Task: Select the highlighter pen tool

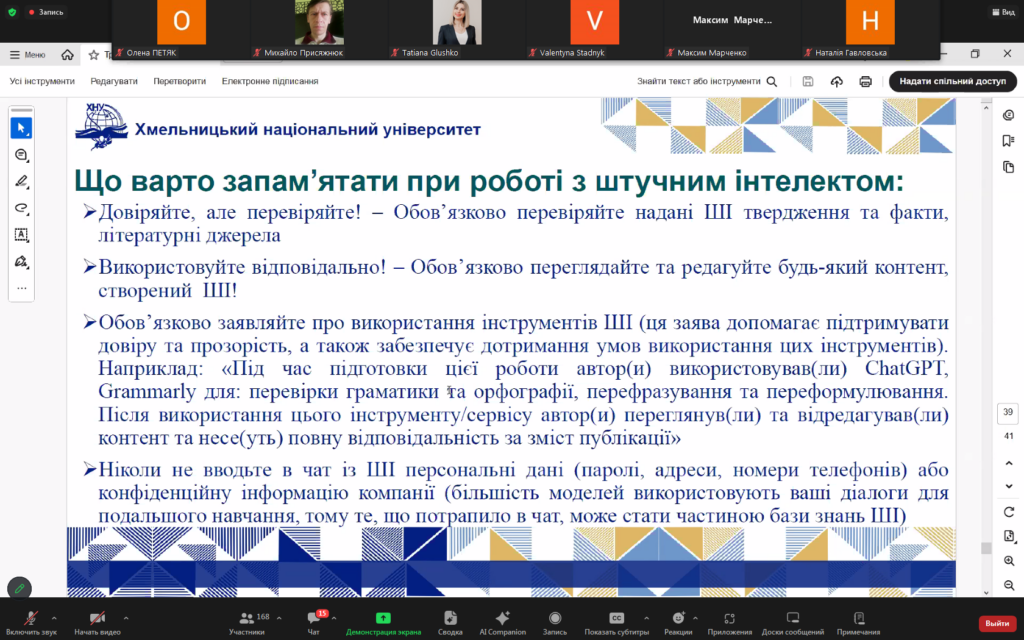Action: pos(21,182)
